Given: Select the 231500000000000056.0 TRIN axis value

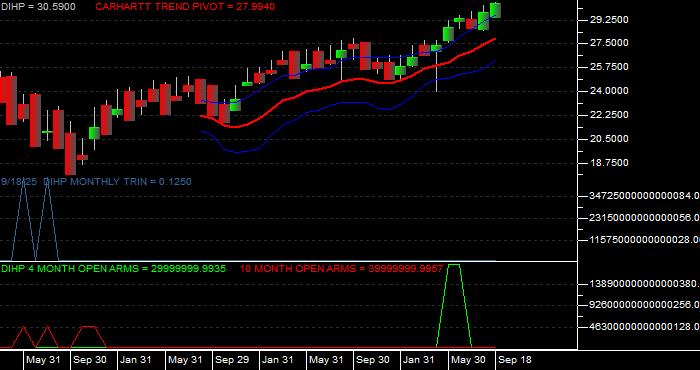Looking at the screenshot, I should point(645,217).
